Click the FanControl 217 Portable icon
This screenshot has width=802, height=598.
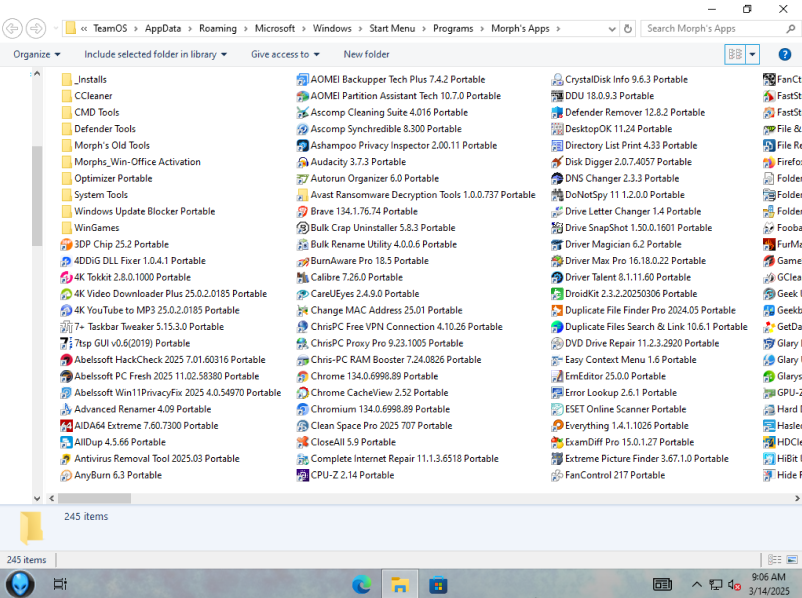pos(557,475)
